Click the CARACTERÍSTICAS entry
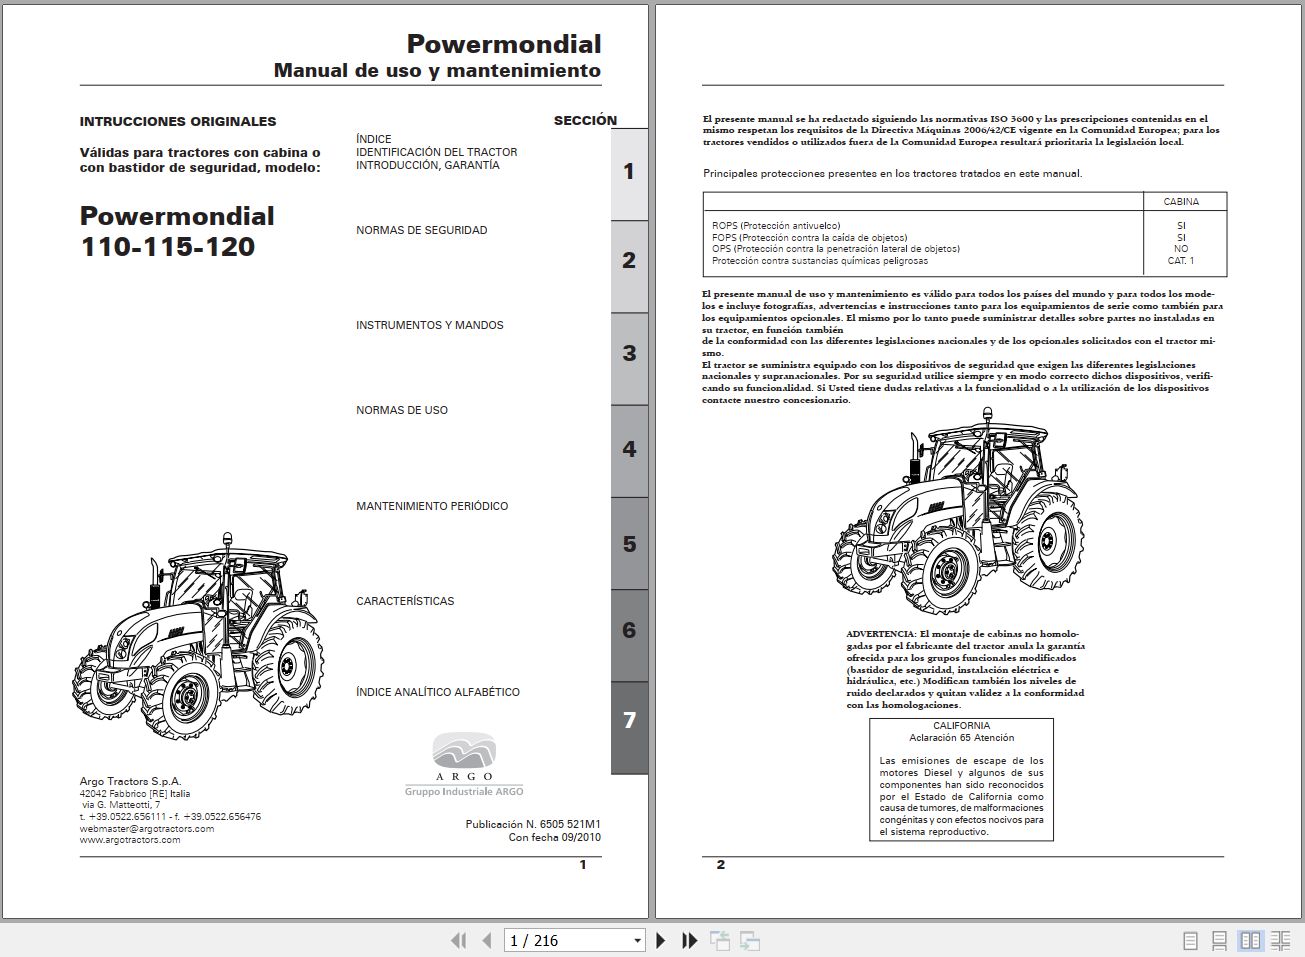Viewport: 1305px width, 957px height. (405, 601)
